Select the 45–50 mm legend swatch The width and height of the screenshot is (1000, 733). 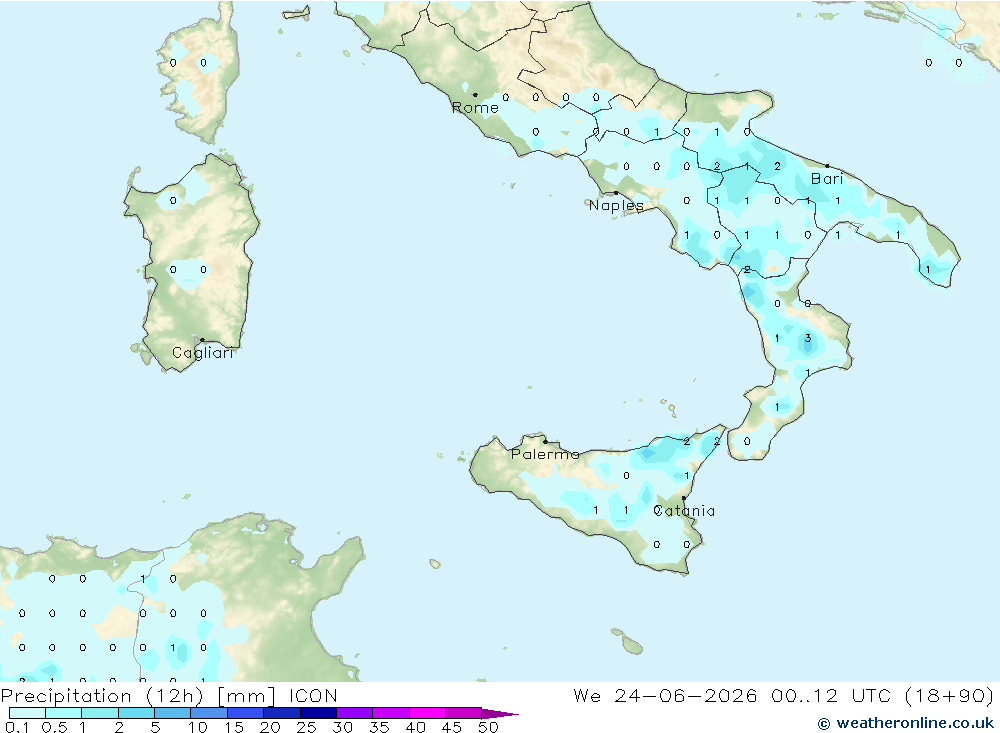point(464,713)
